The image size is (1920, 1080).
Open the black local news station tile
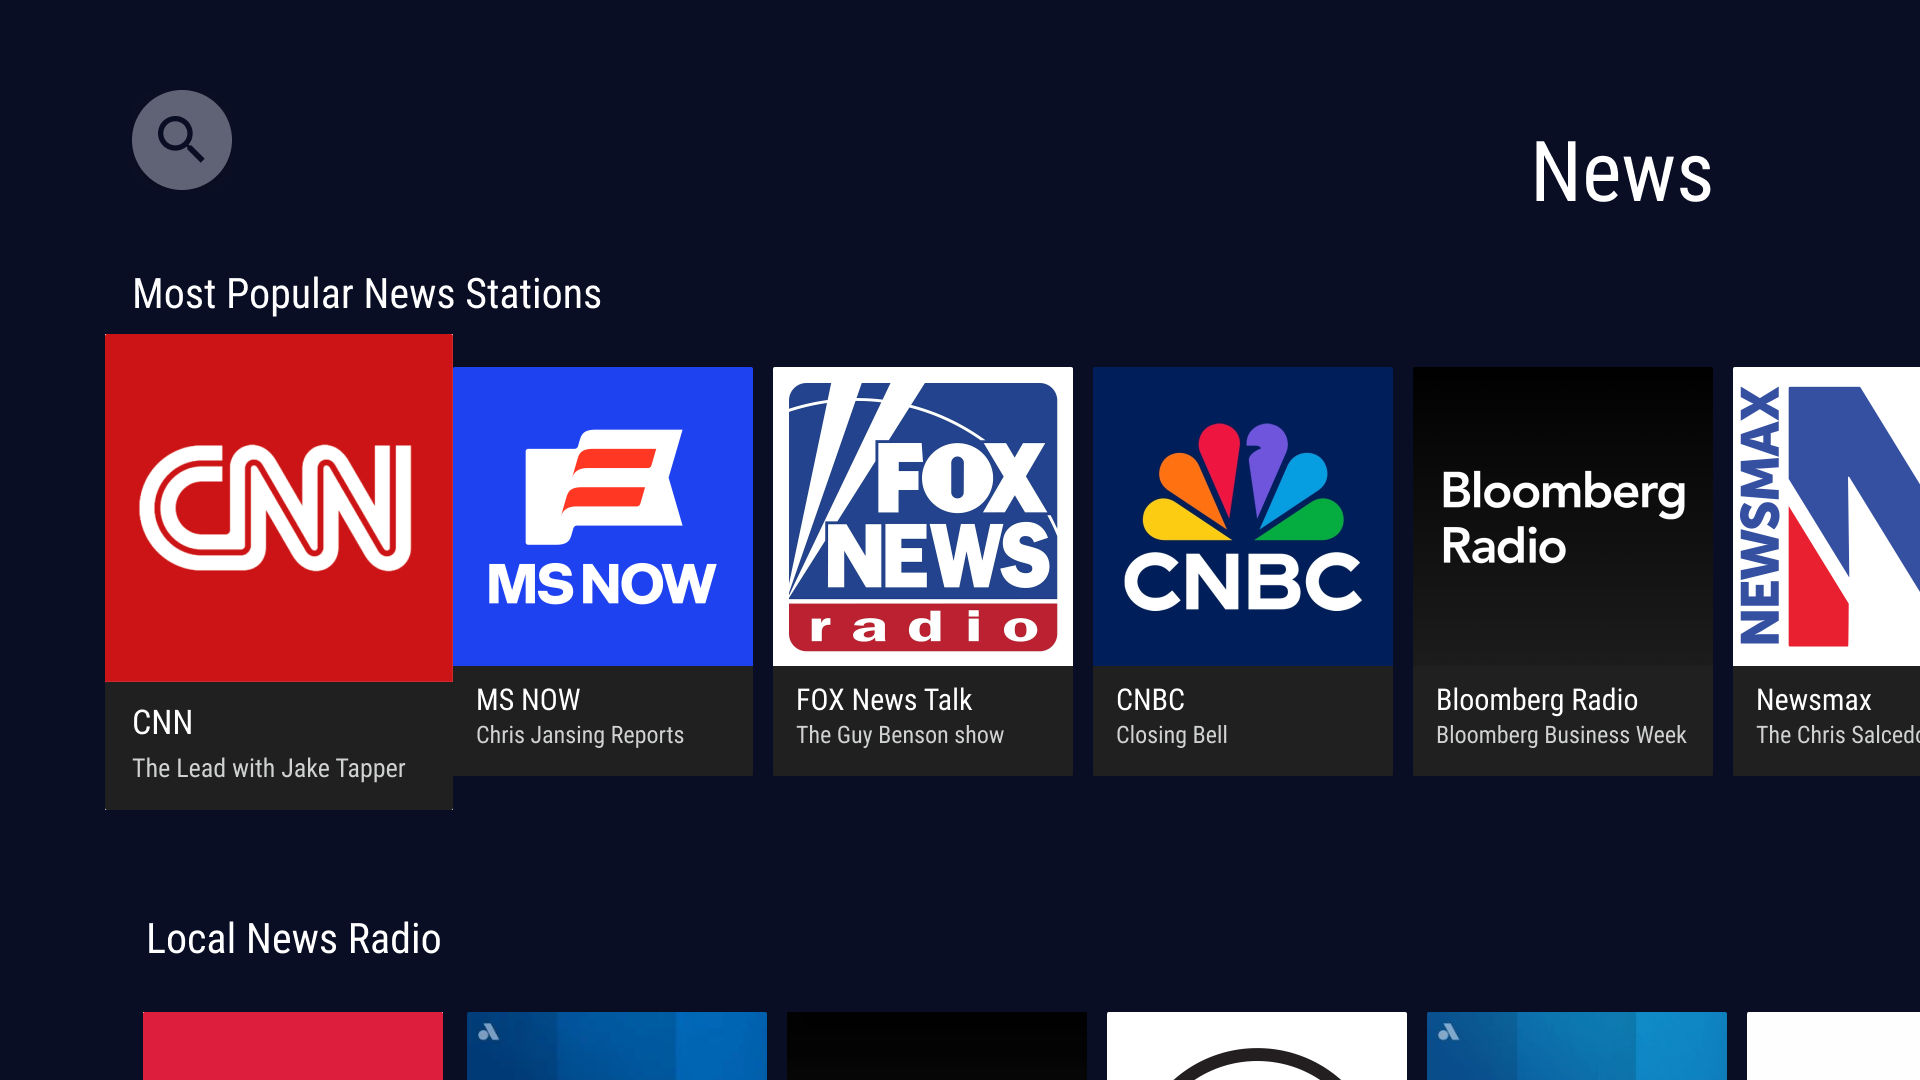tap(936, 1045)
